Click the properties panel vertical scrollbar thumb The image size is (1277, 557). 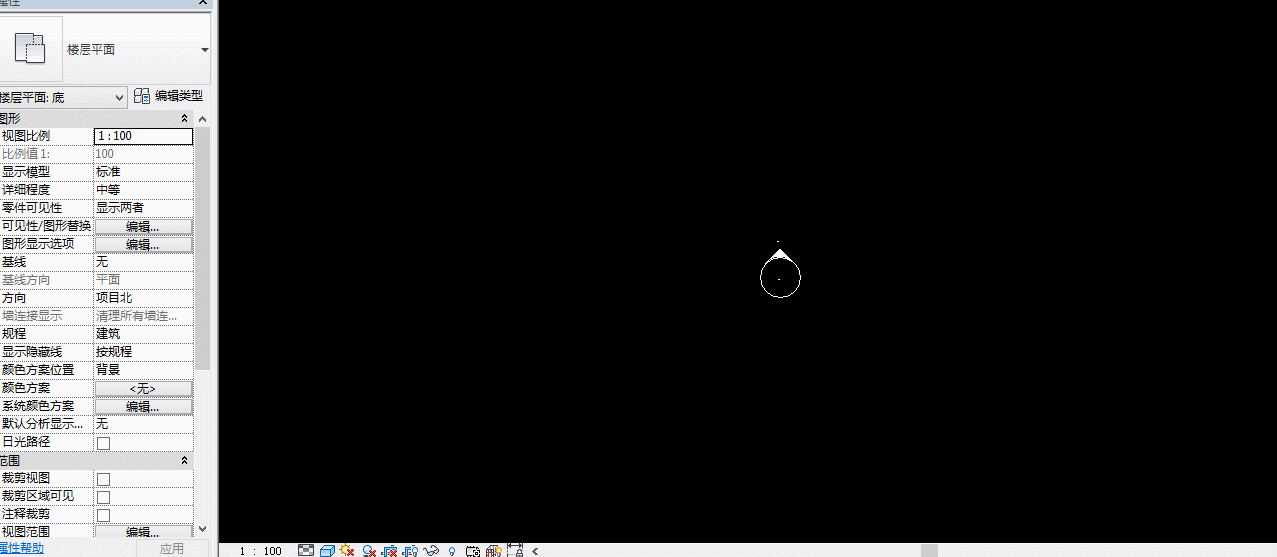tap(203, 247)
